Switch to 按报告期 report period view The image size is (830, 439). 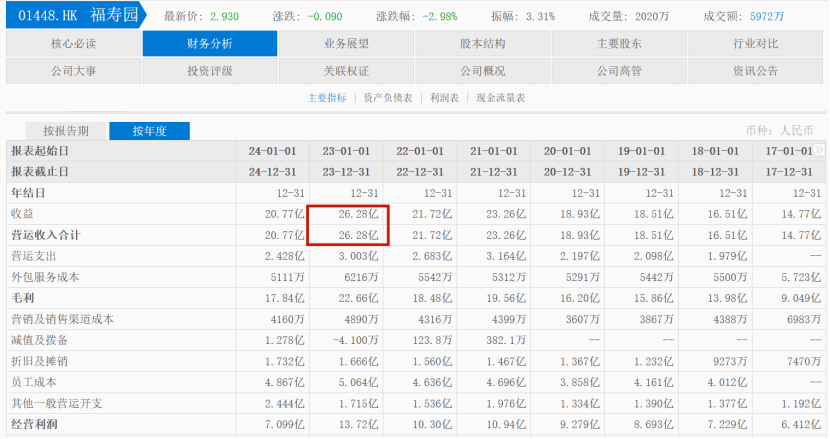pos(65,131)
